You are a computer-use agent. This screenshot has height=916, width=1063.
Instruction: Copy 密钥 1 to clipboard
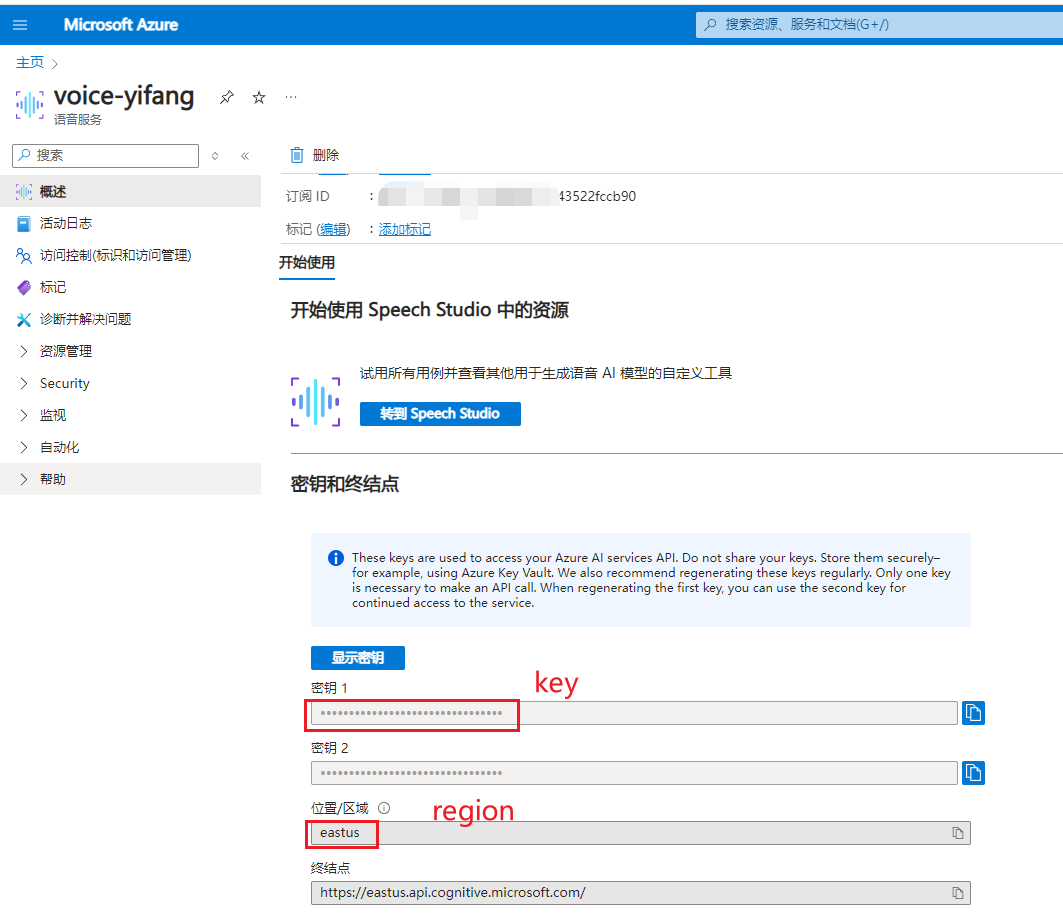[974, 713]
